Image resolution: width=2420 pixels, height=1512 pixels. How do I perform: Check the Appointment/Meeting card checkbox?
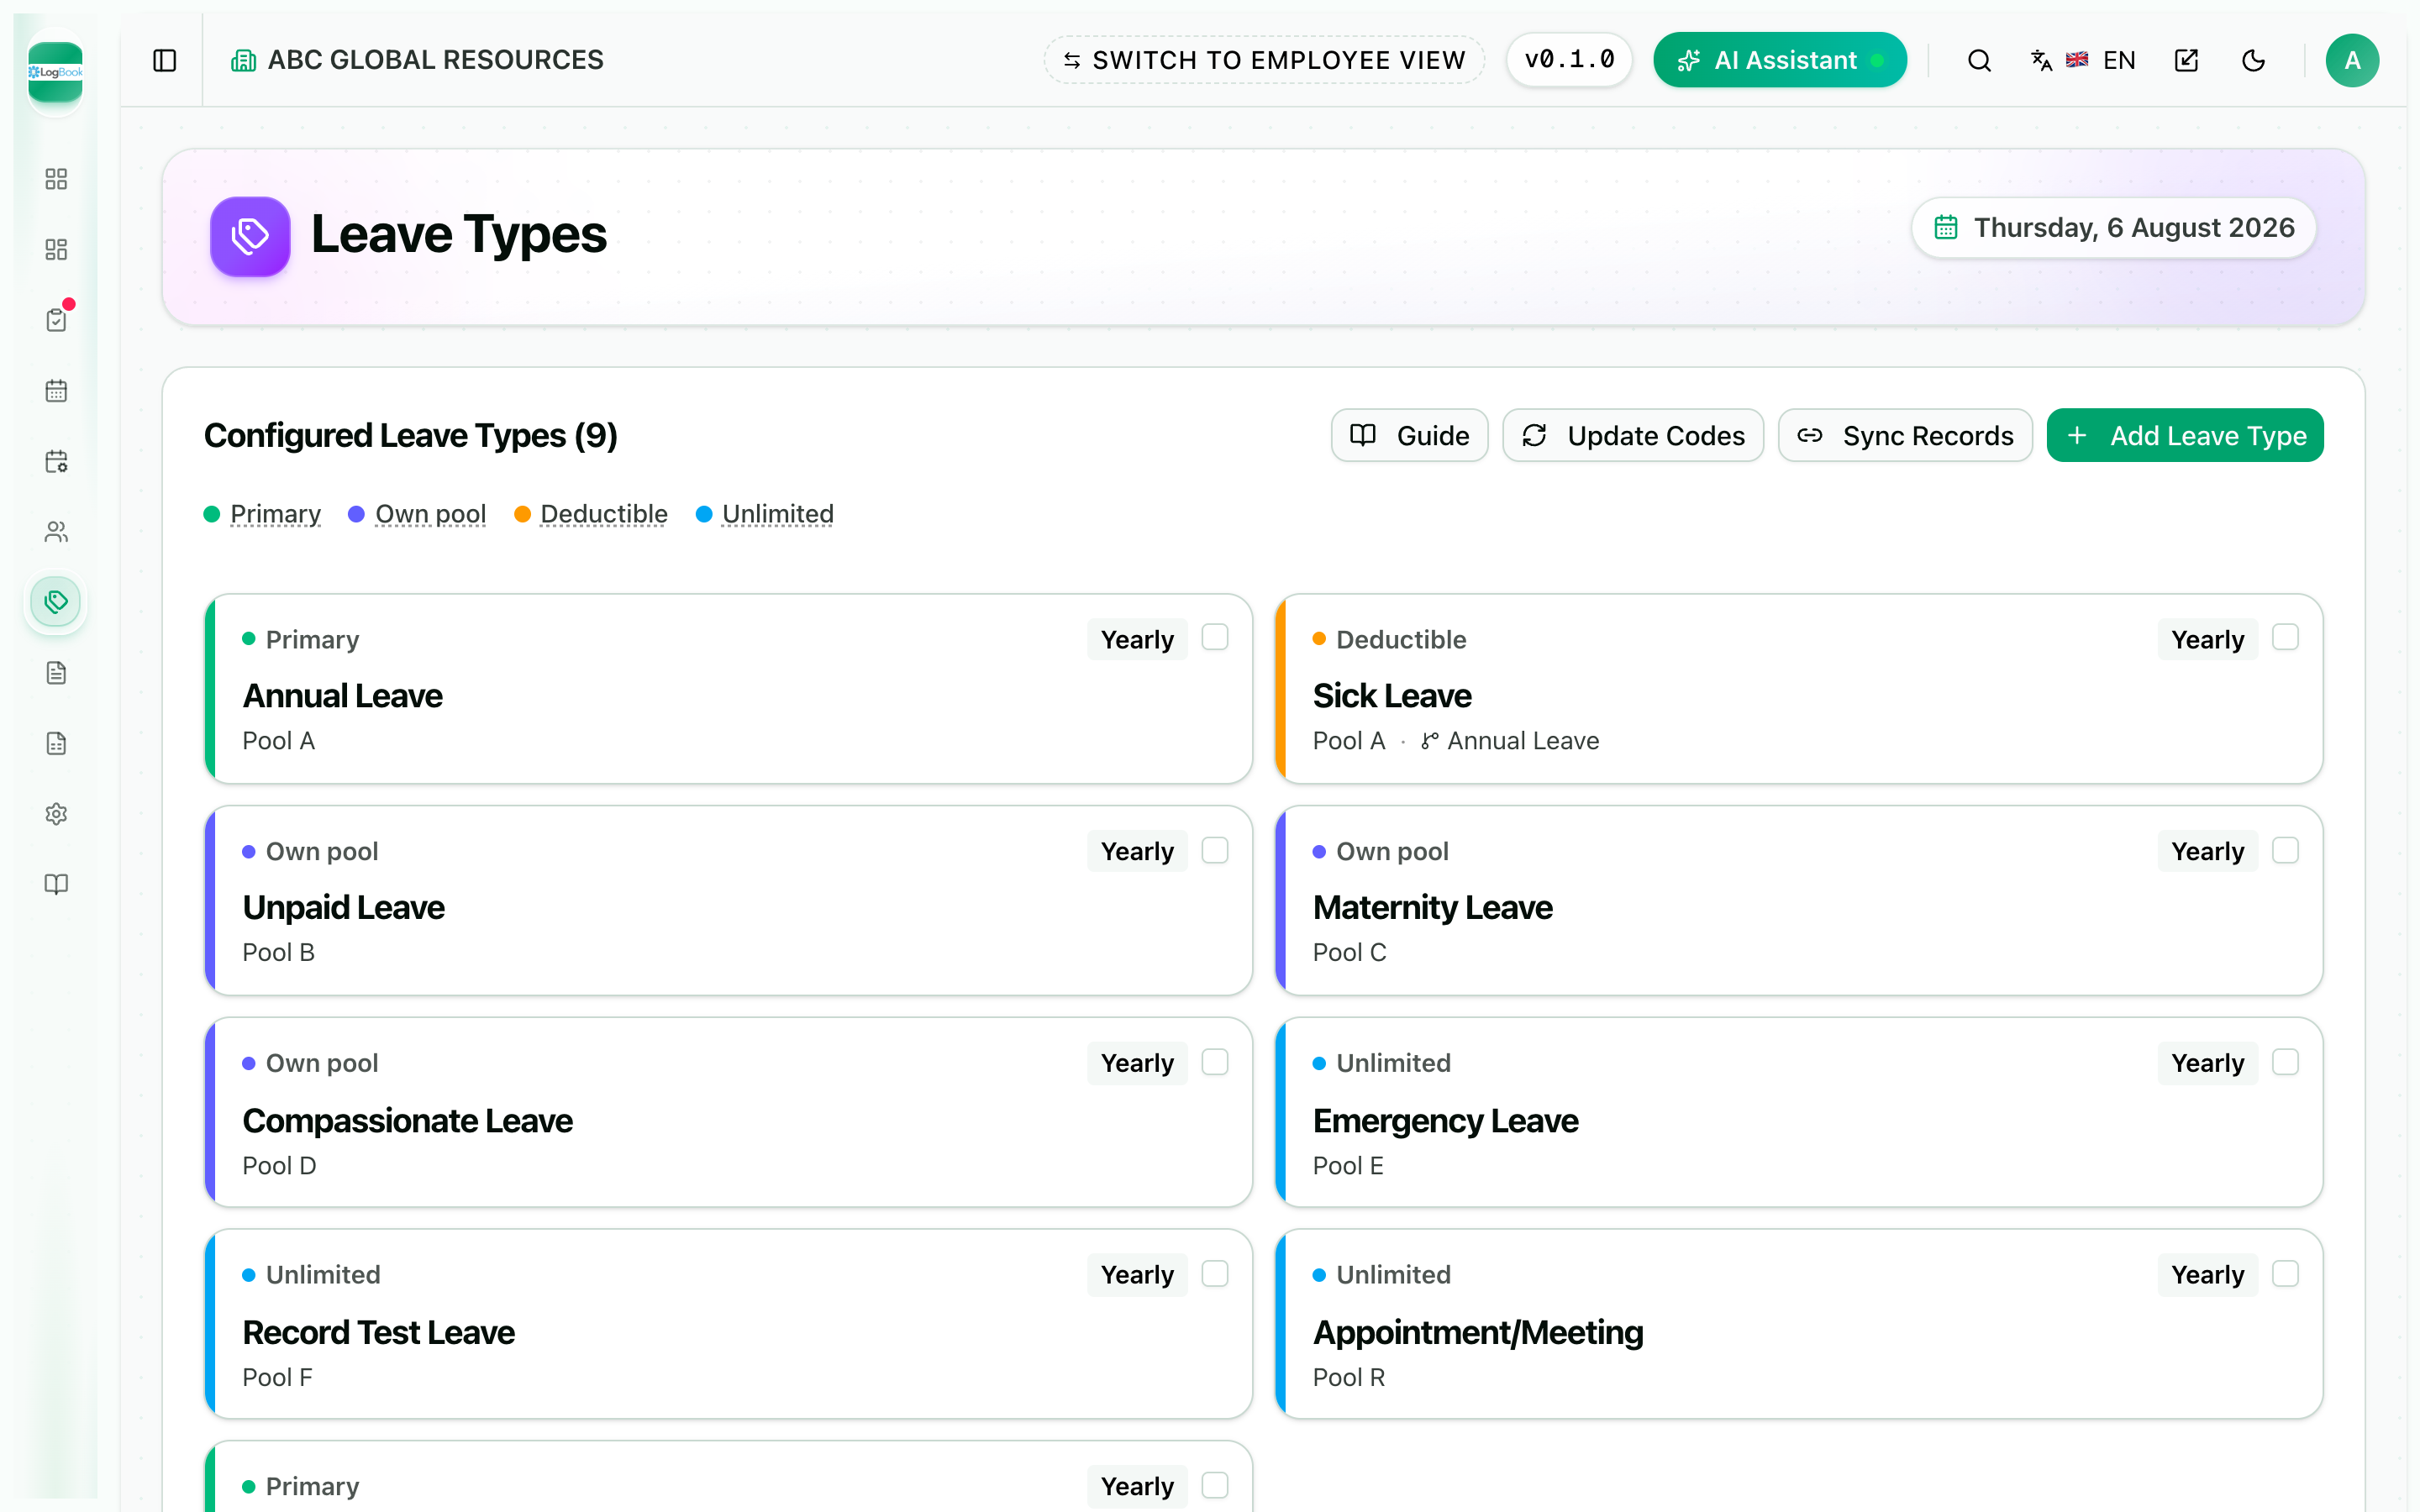(2285, 1274)
